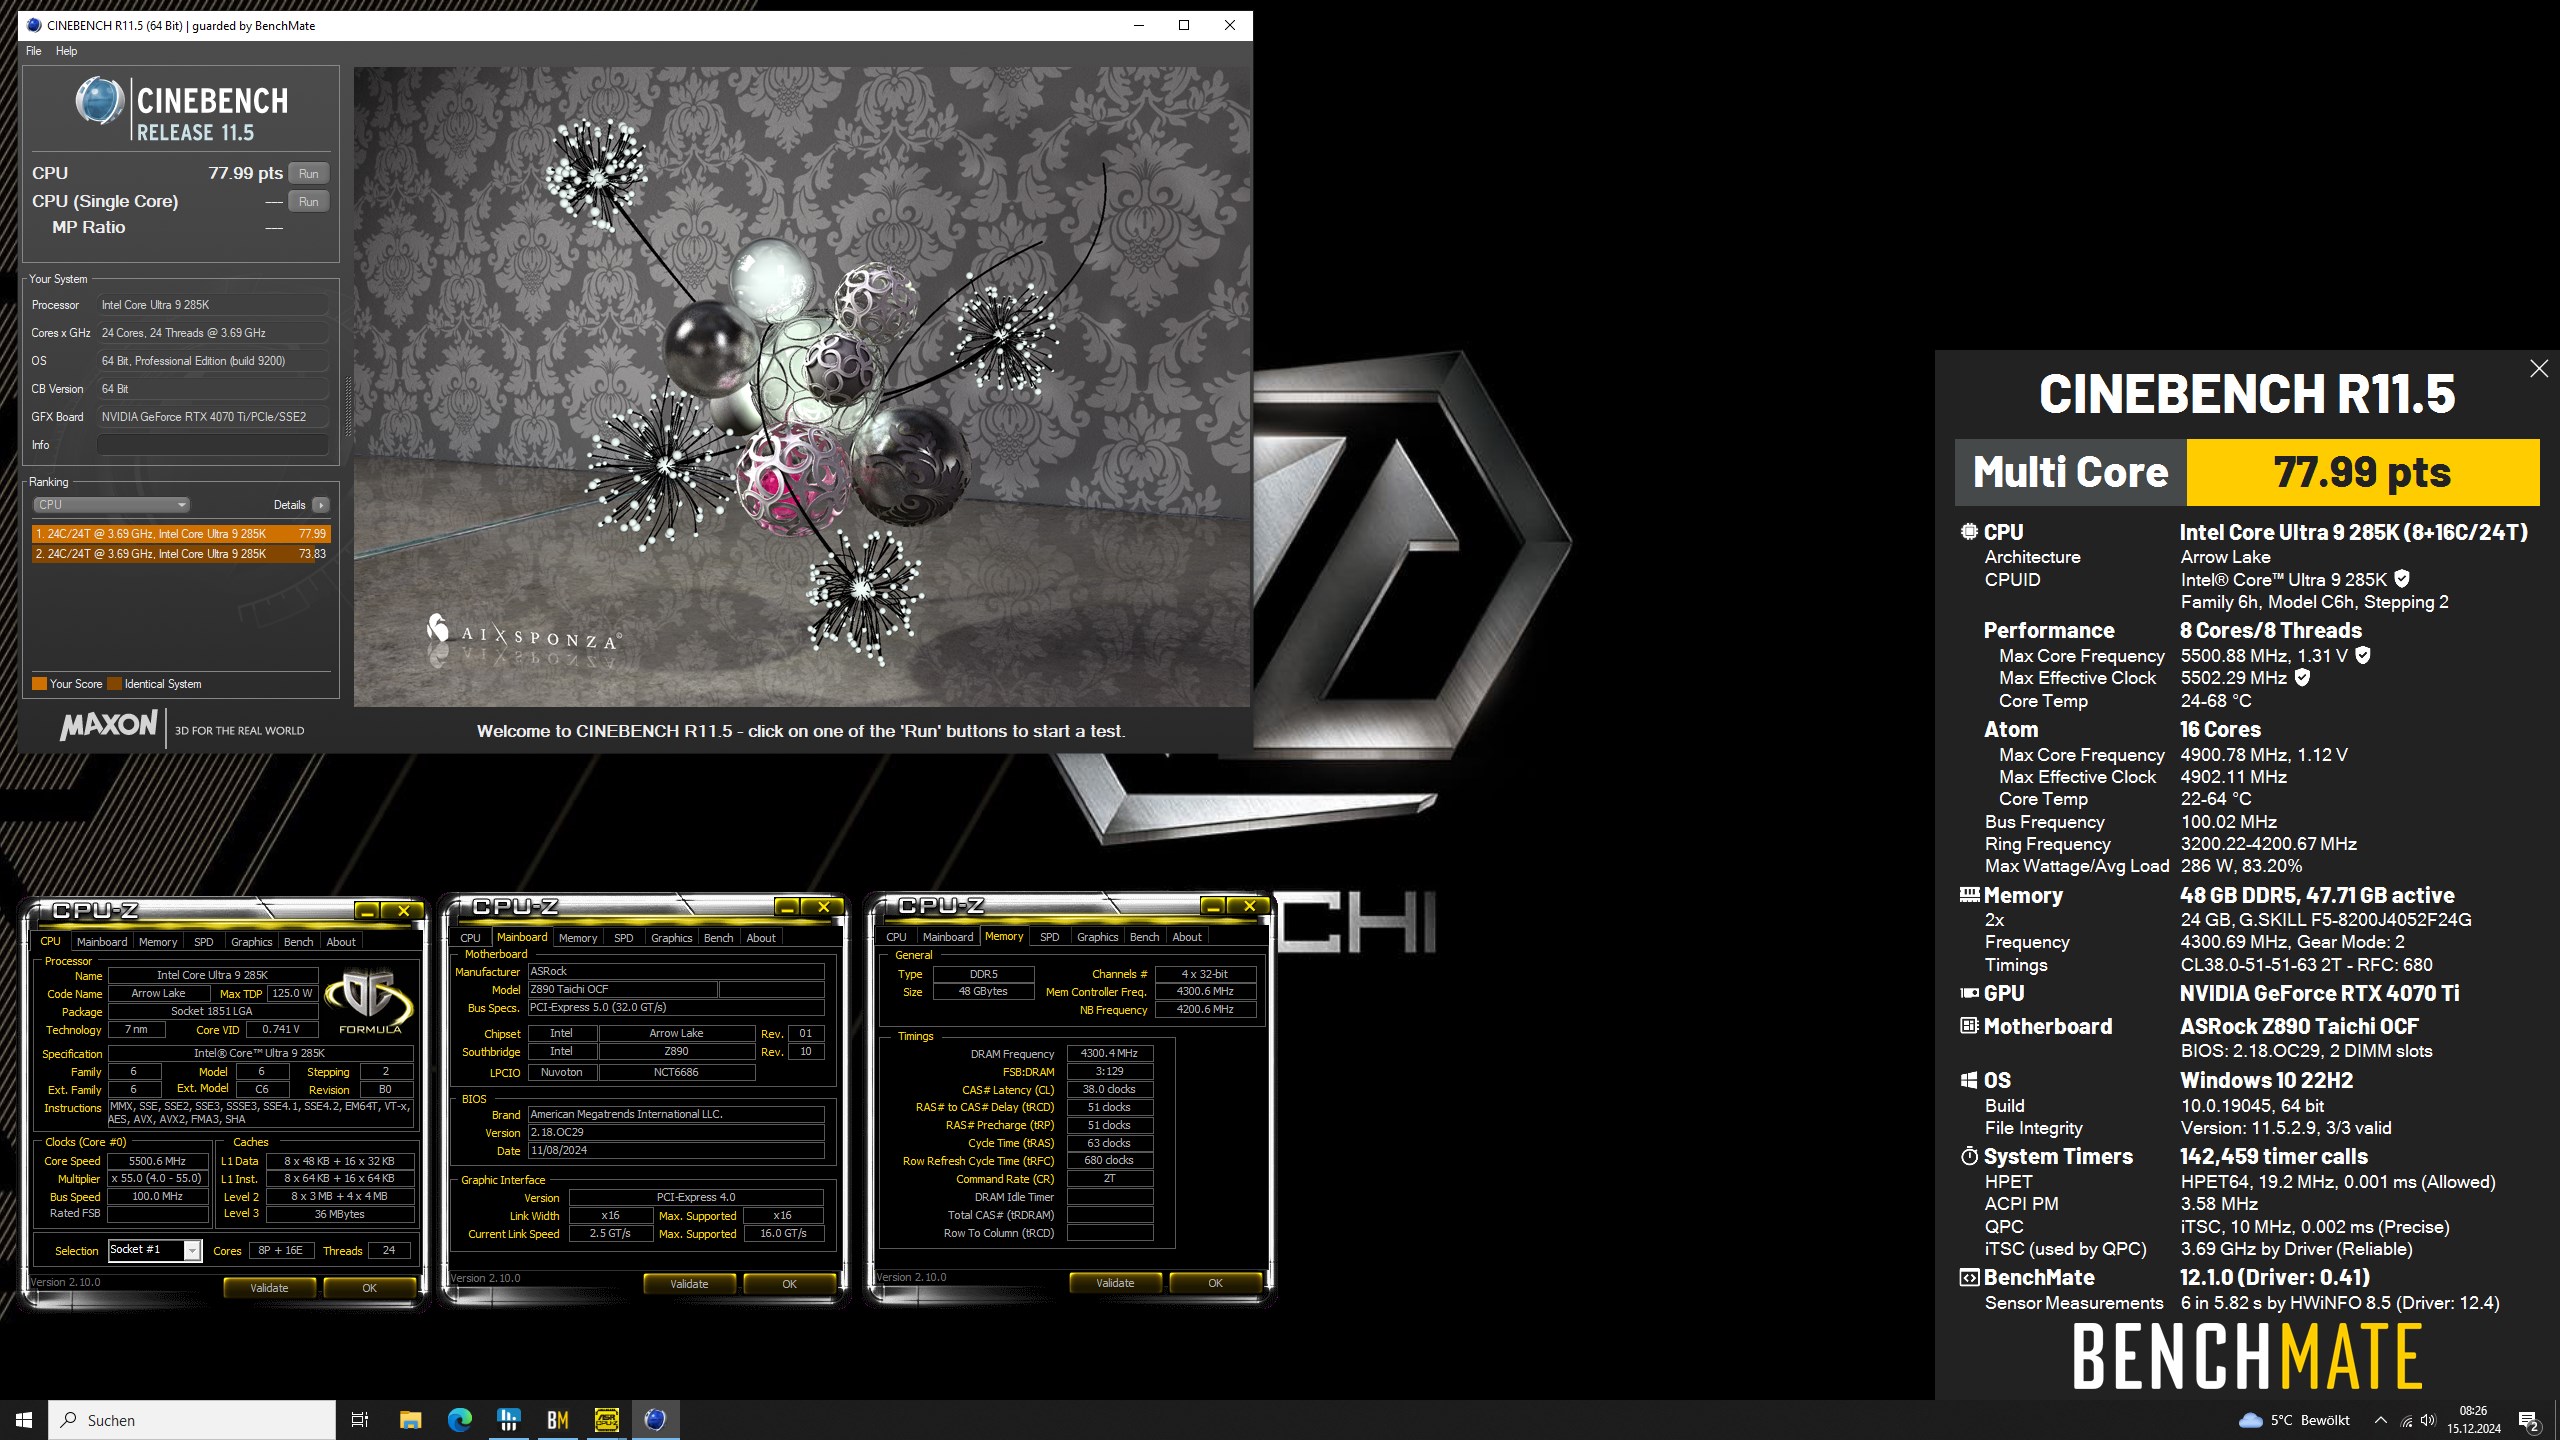Minimize the CPU-Z CPU tab window
2560x1440 pixels.
point(367,910)
